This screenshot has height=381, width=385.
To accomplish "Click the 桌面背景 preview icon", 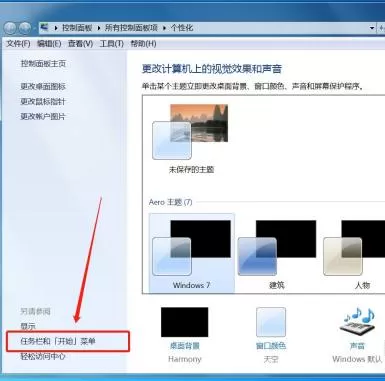I will click(185, 322).
